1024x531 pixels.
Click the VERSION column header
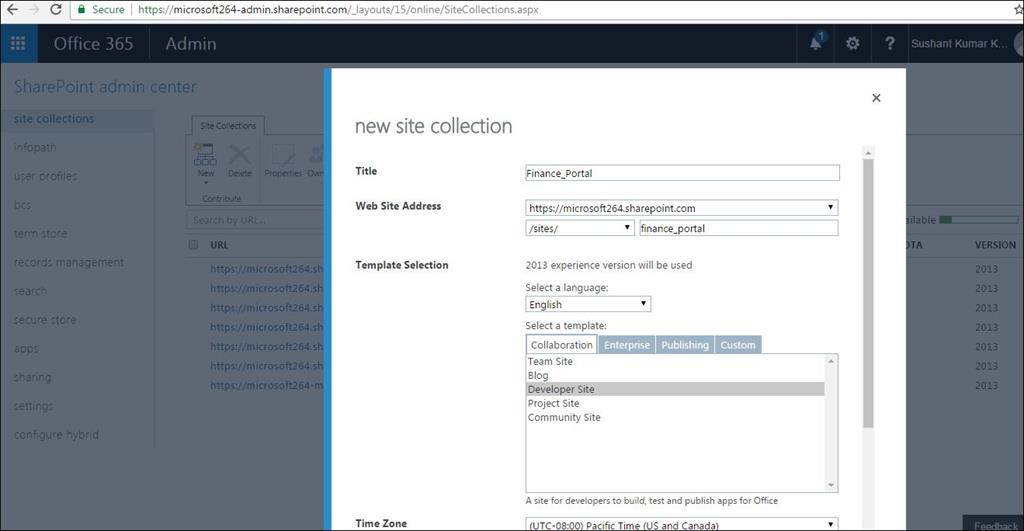tap(995, 245)
